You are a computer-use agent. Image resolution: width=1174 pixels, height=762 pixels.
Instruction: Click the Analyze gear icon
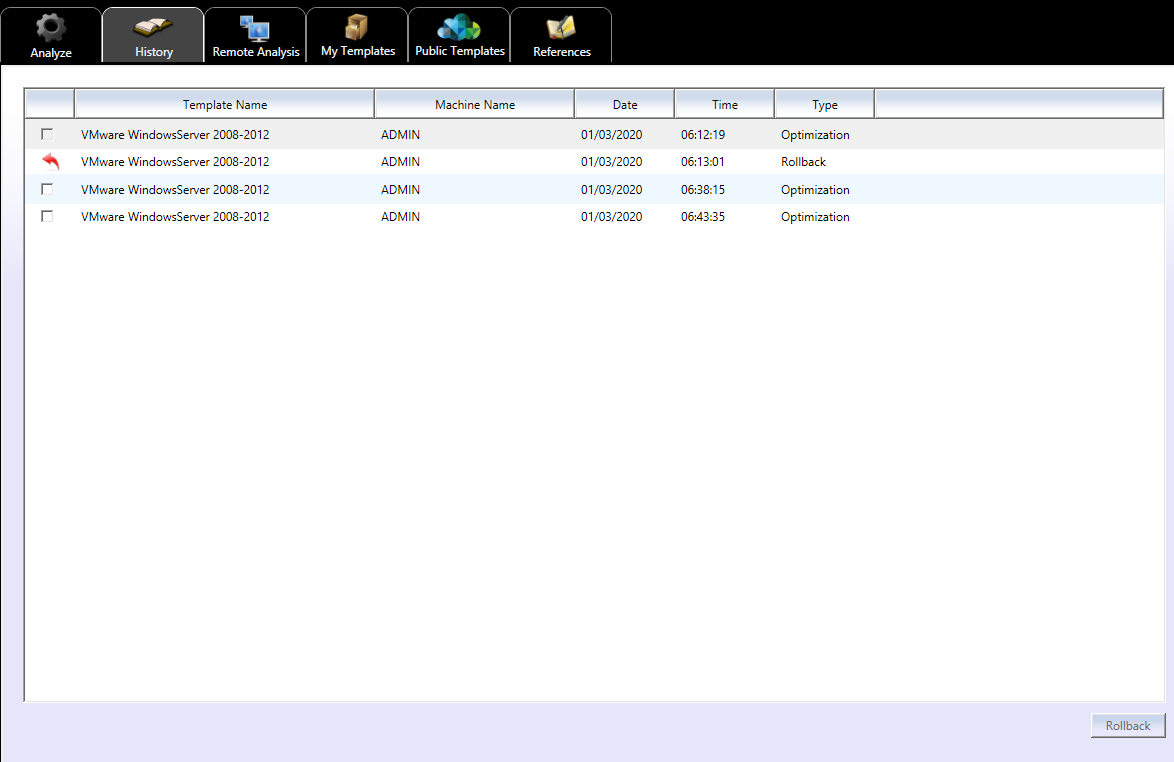(x=51, y=28)
